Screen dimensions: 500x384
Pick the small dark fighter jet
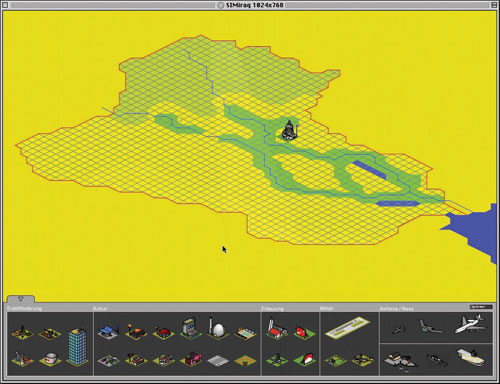[398, 329]
